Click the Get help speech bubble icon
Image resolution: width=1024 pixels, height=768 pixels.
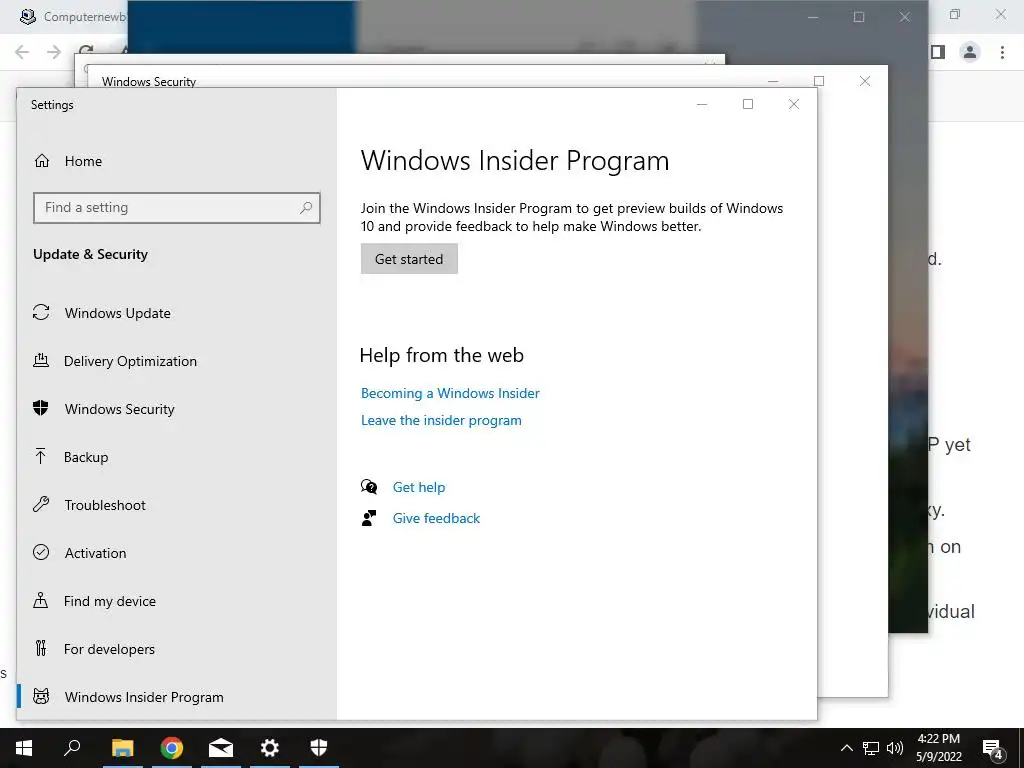(x=369, y=487)
